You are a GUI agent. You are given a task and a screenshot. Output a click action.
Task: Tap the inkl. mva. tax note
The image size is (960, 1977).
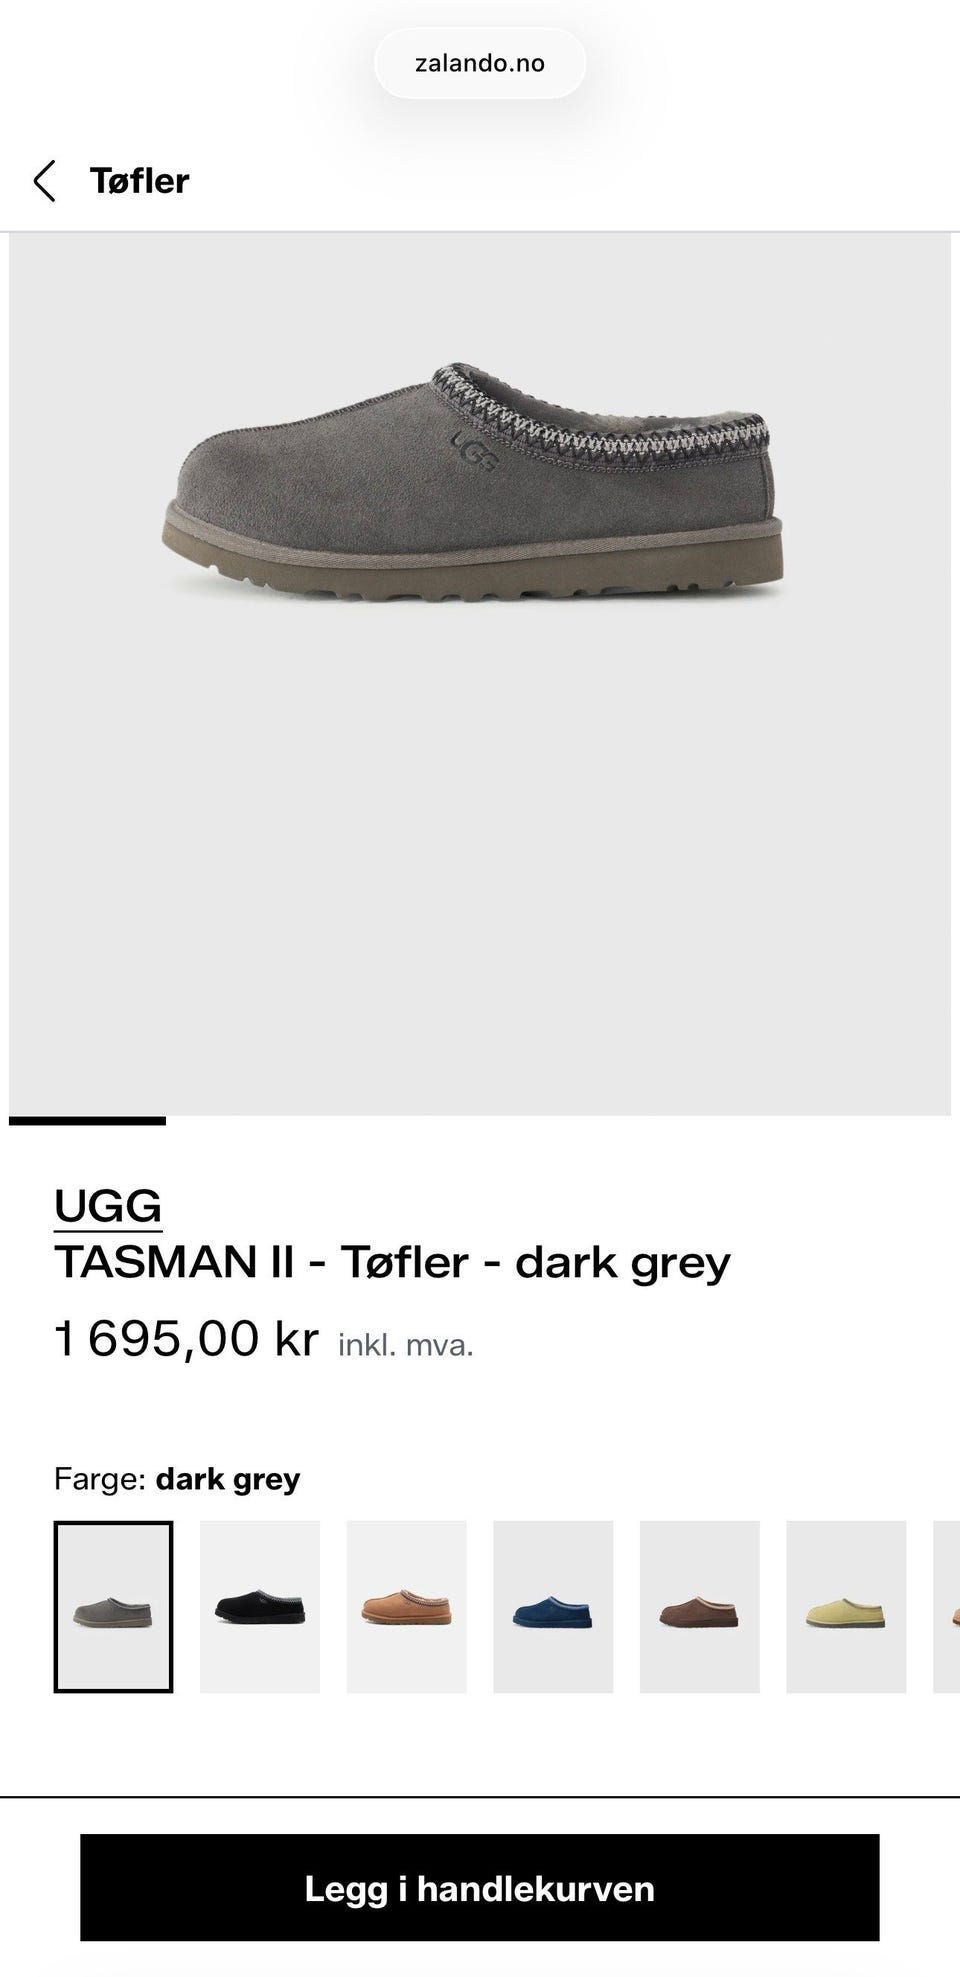pos(406,1345)
